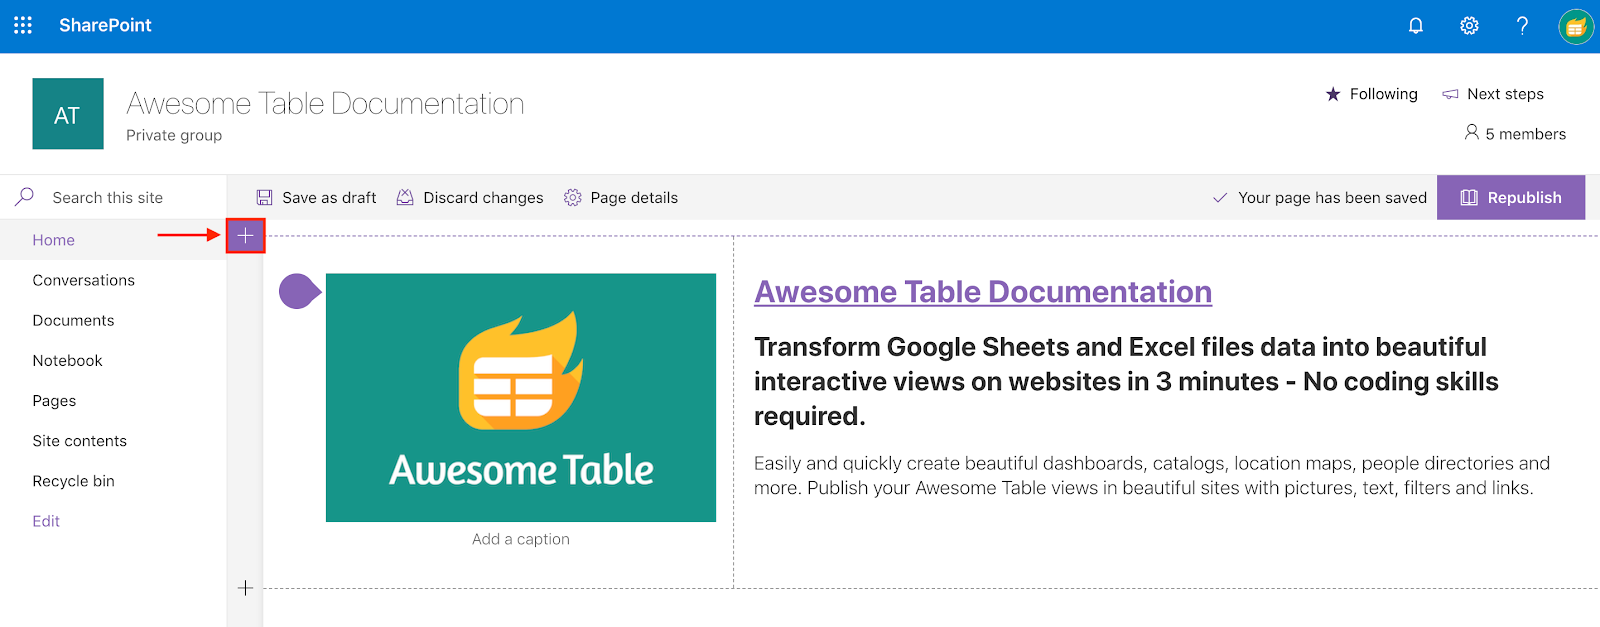
Task: Click the Private group label
Action: [x=174, y=135]
